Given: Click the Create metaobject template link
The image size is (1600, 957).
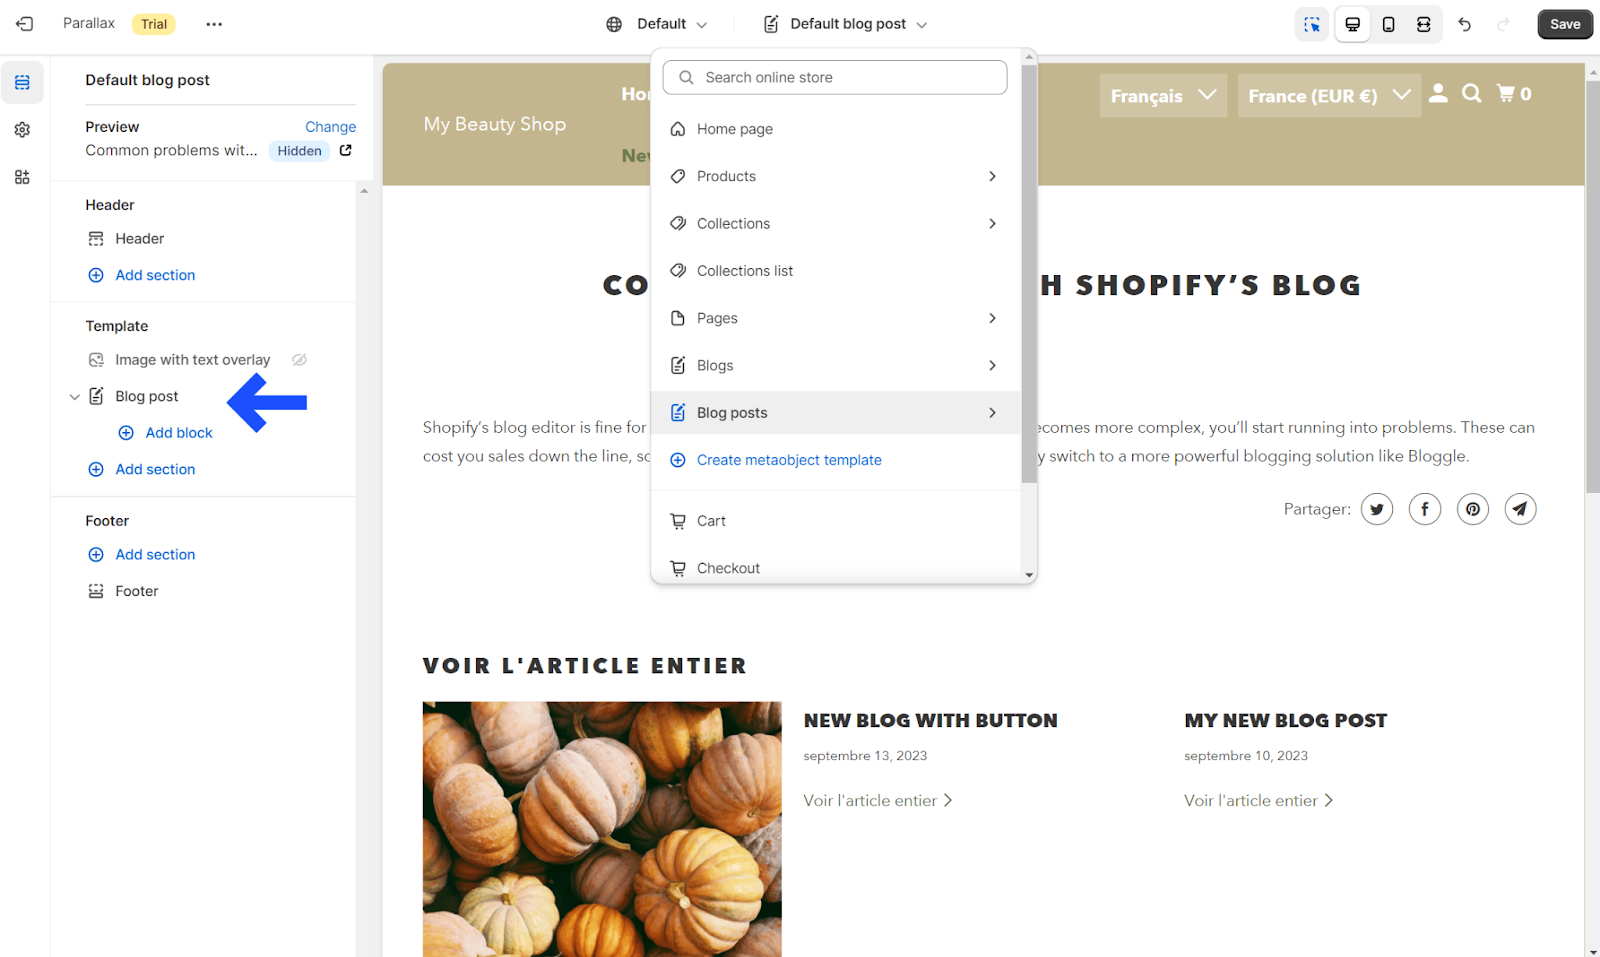Looking at the screenshot, I should click(x=789, y=460).
